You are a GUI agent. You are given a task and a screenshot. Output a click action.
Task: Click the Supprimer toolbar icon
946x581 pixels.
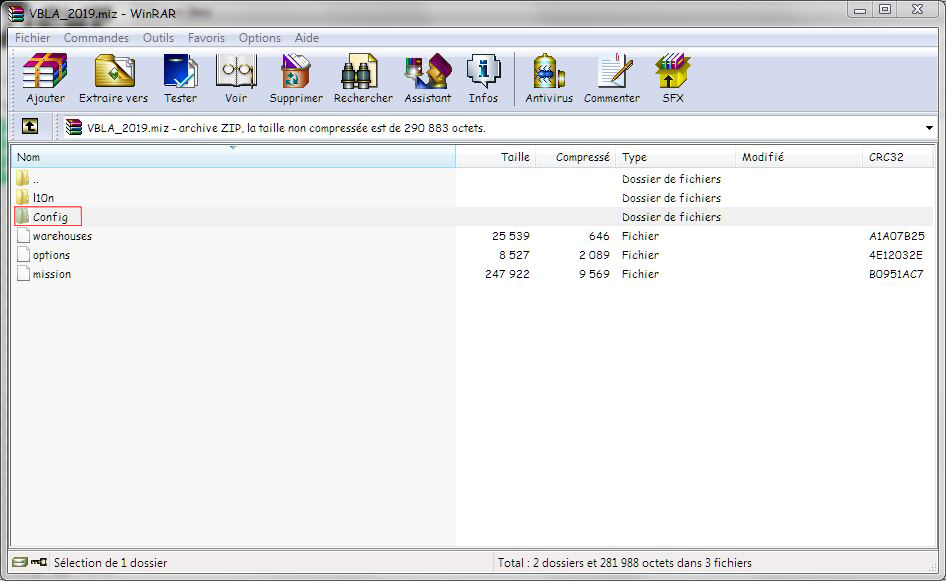[x=296, y=78]
